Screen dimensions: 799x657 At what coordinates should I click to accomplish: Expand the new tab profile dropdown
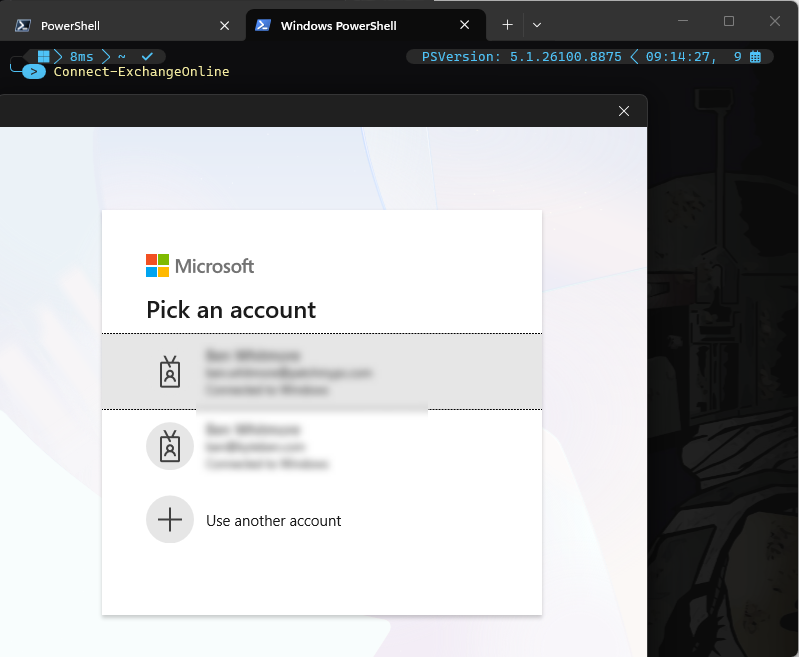click(537, 25)
